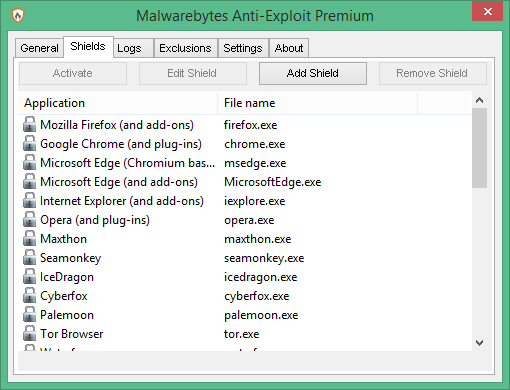Click the Add Shield button
The image size is (510, 390).
click(313, 73)
